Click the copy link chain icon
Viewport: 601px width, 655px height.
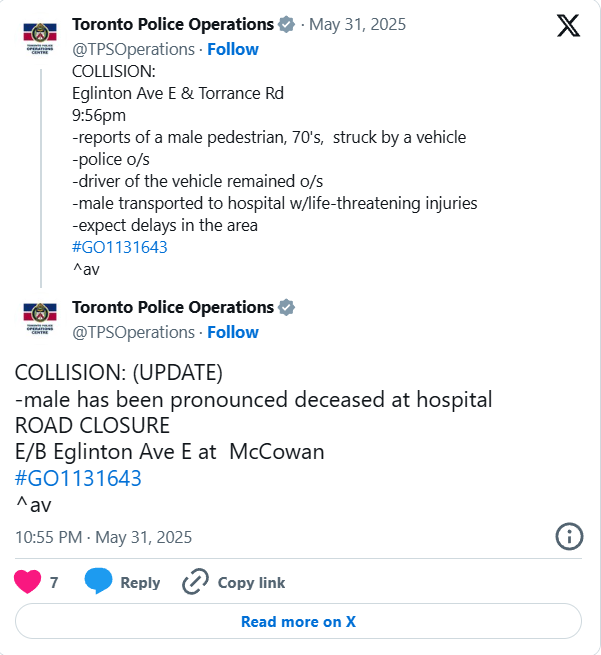tap(195, 582)
